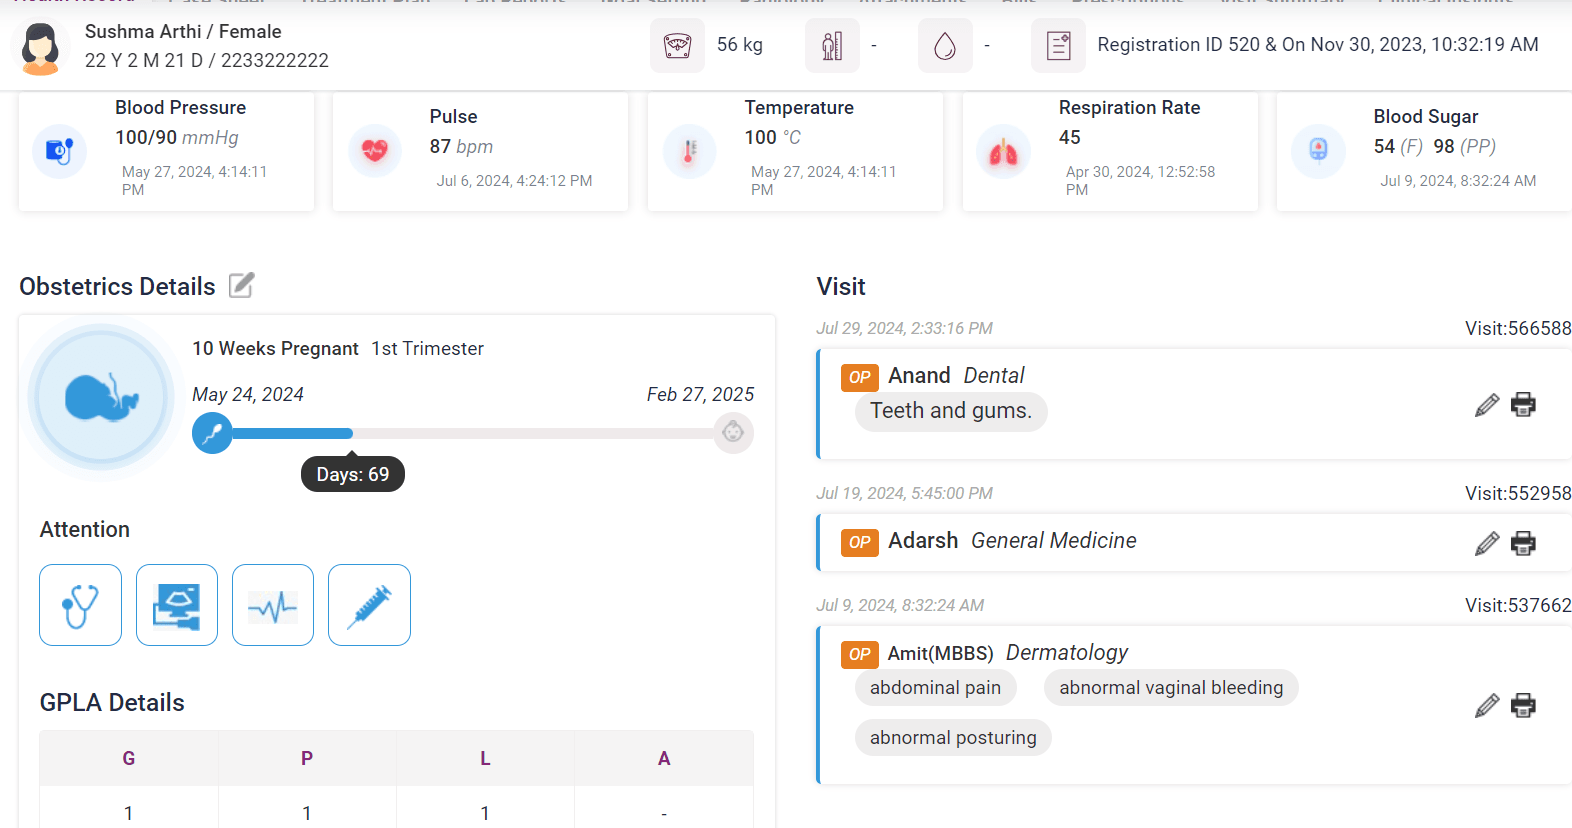1572x828 pixels.
Task: Open the ultrasound scan attention icon
Action: [177, 605]
